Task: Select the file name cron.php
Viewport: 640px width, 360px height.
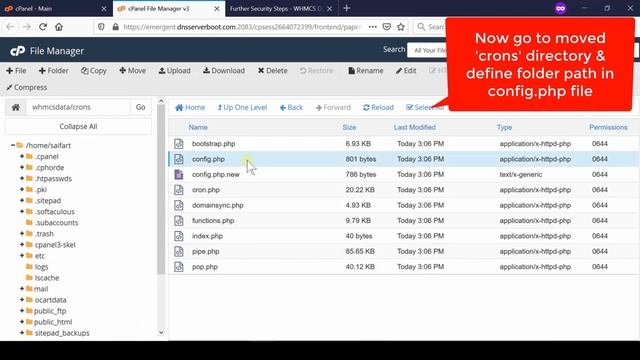Action: coord(206,190)
